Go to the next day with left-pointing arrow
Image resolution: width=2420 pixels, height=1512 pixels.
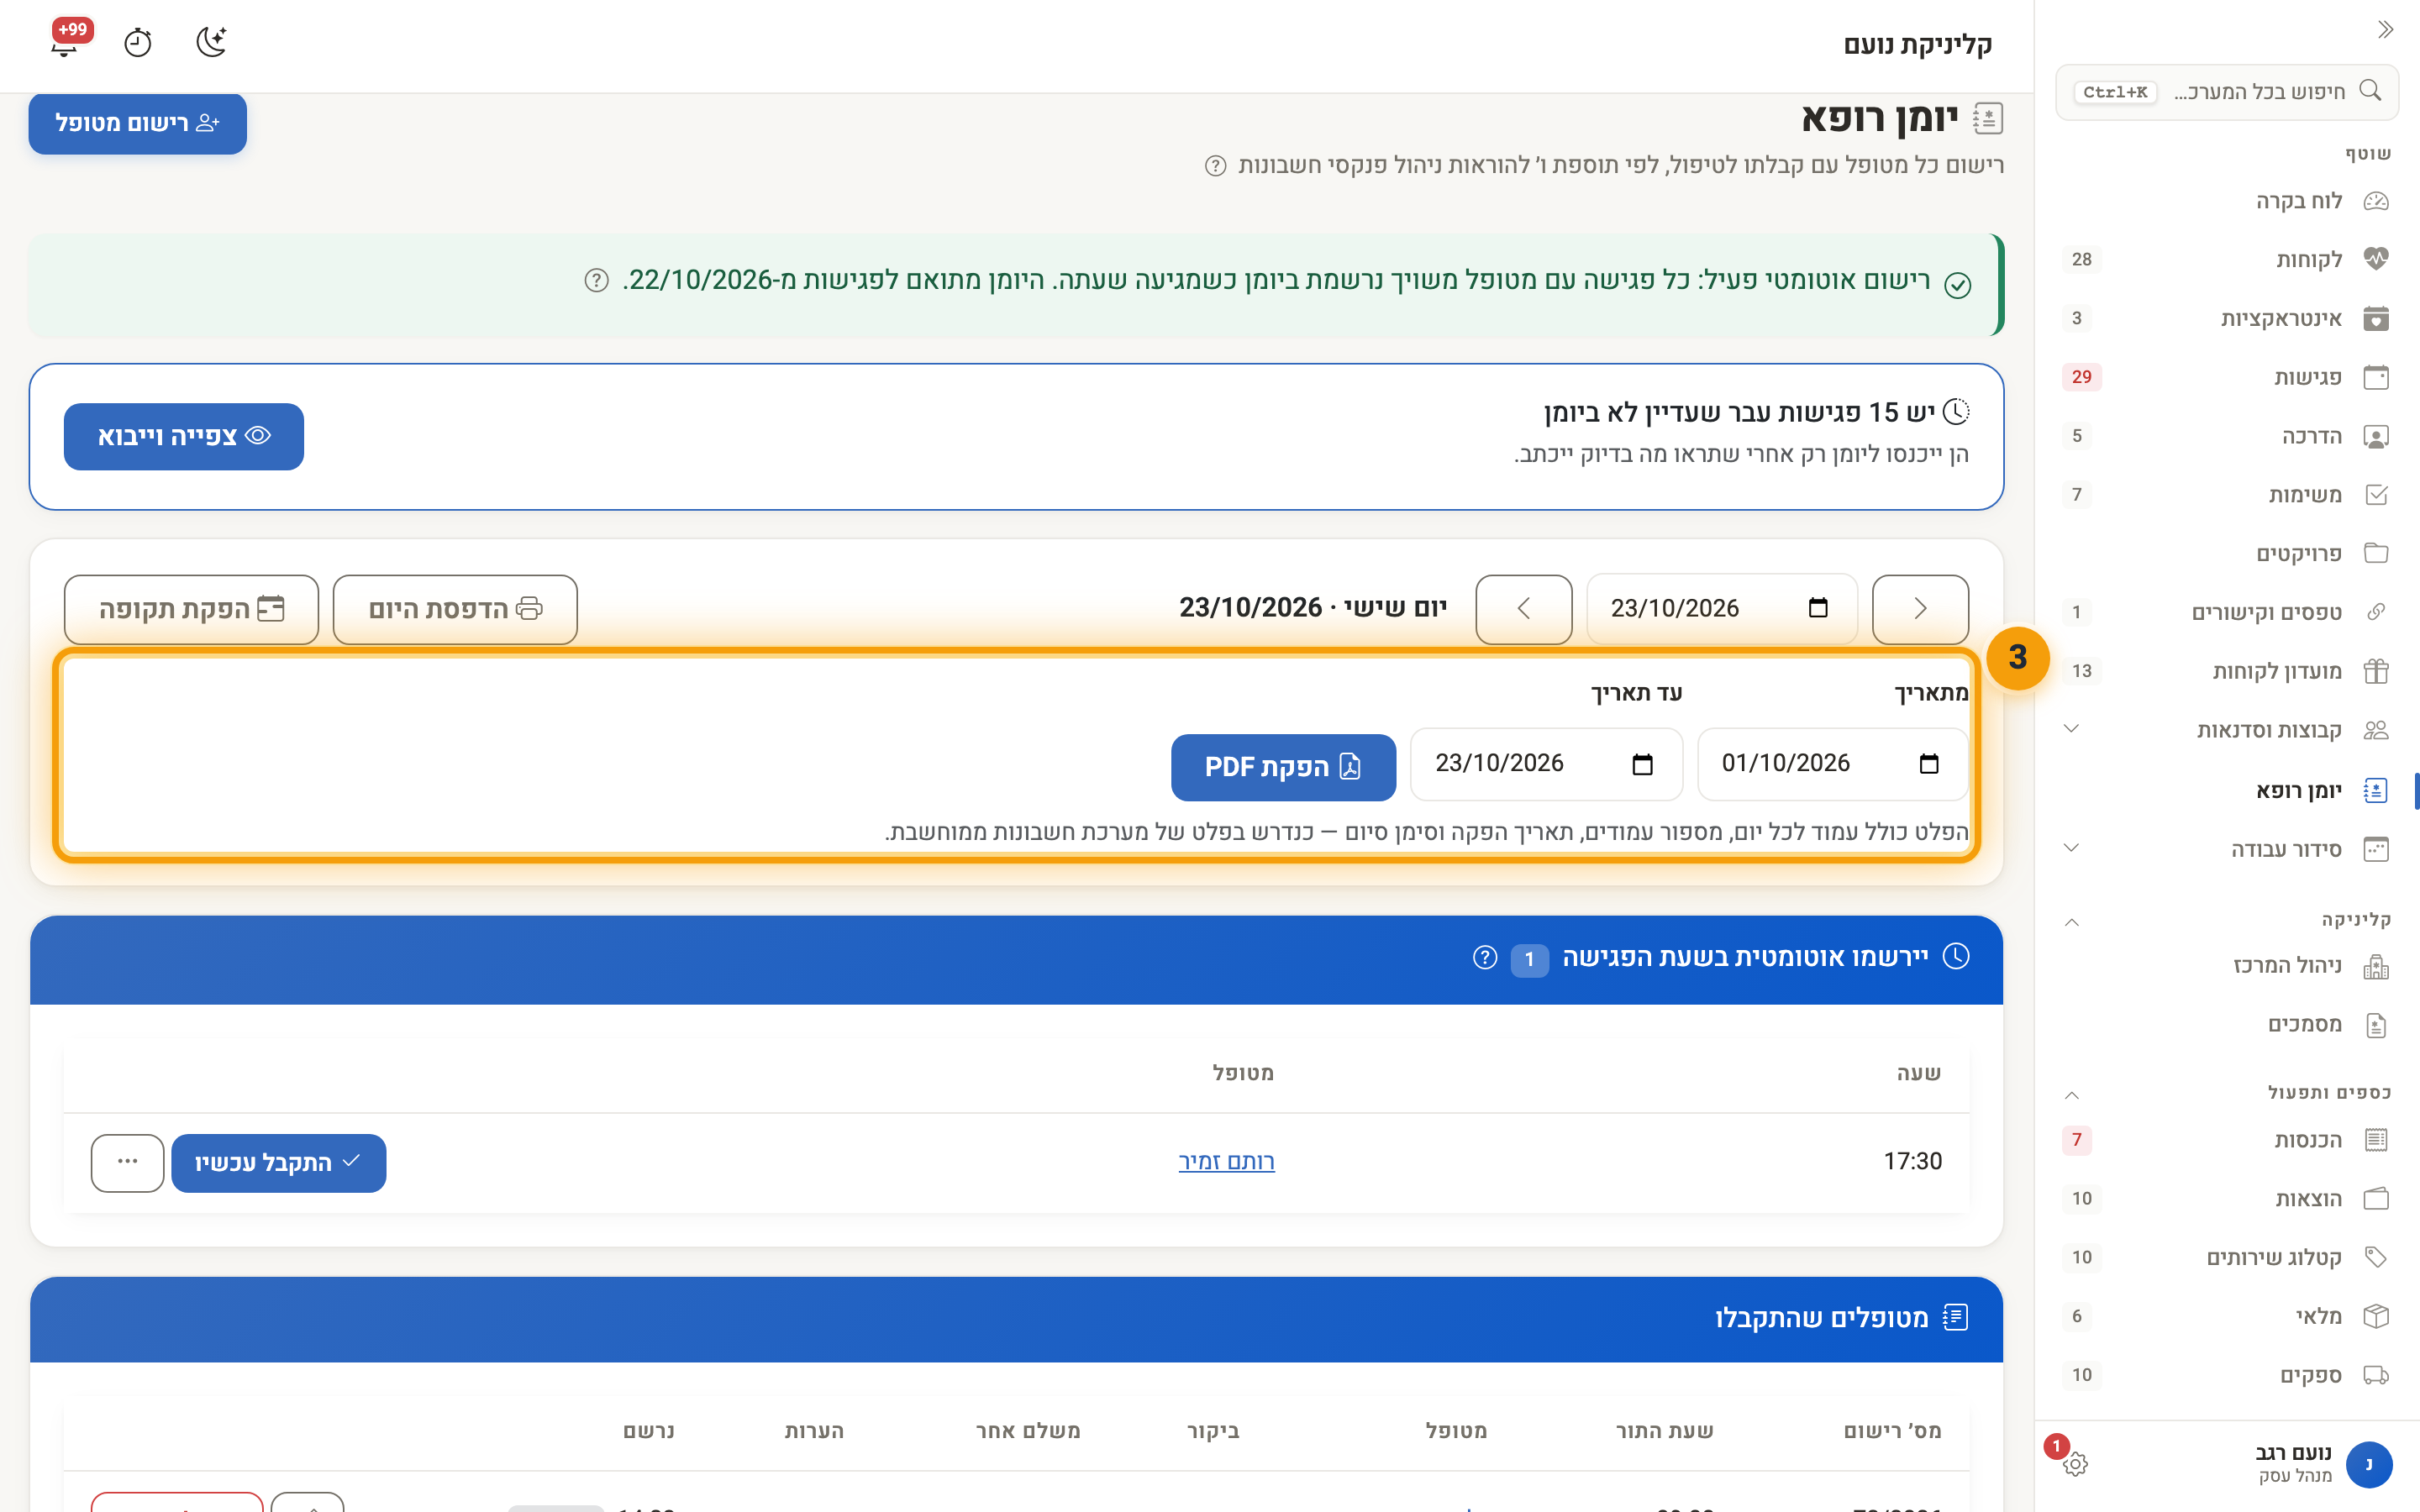(x=1524, y=609)
